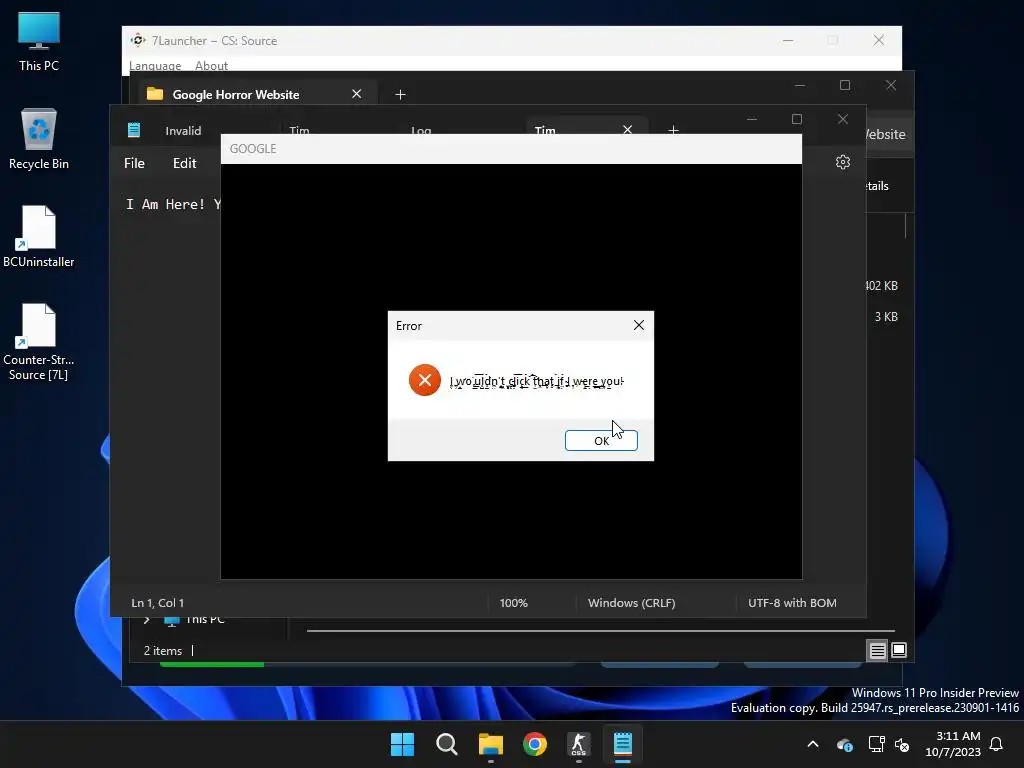Image resolution: width=1024 pixels, height=768 pixels.
Task: Switch to the Invalid tab in Notepad
Action: 184,131
